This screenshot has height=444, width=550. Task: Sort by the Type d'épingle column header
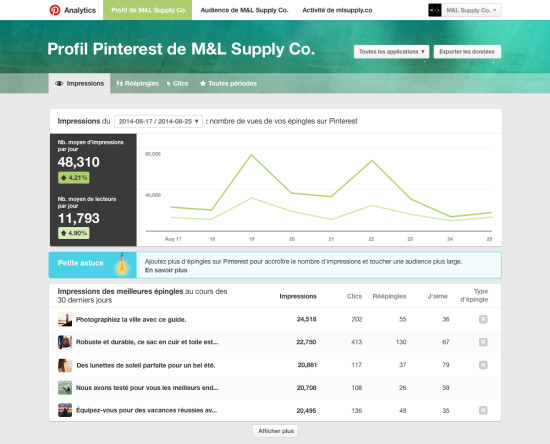474,295
